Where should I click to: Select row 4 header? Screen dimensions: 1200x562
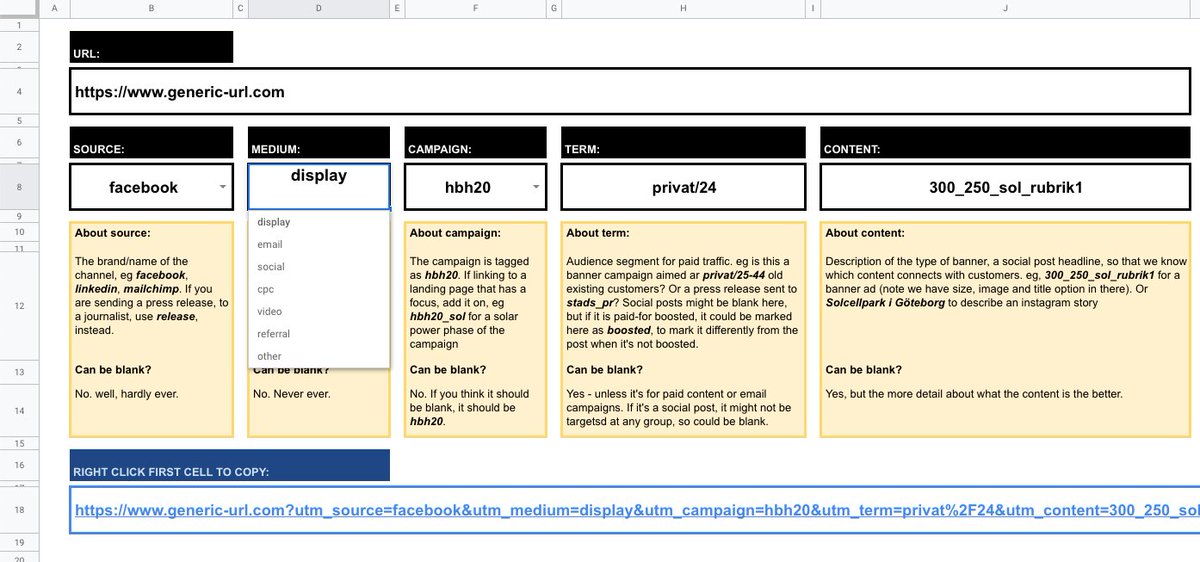tap(20, 92)
